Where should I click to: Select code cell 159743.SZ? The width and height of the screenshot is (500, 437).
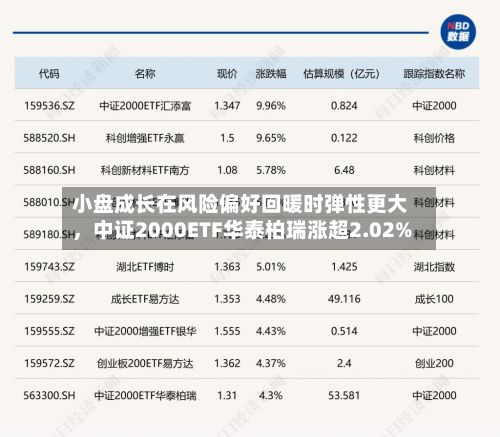tap(49, 267)
